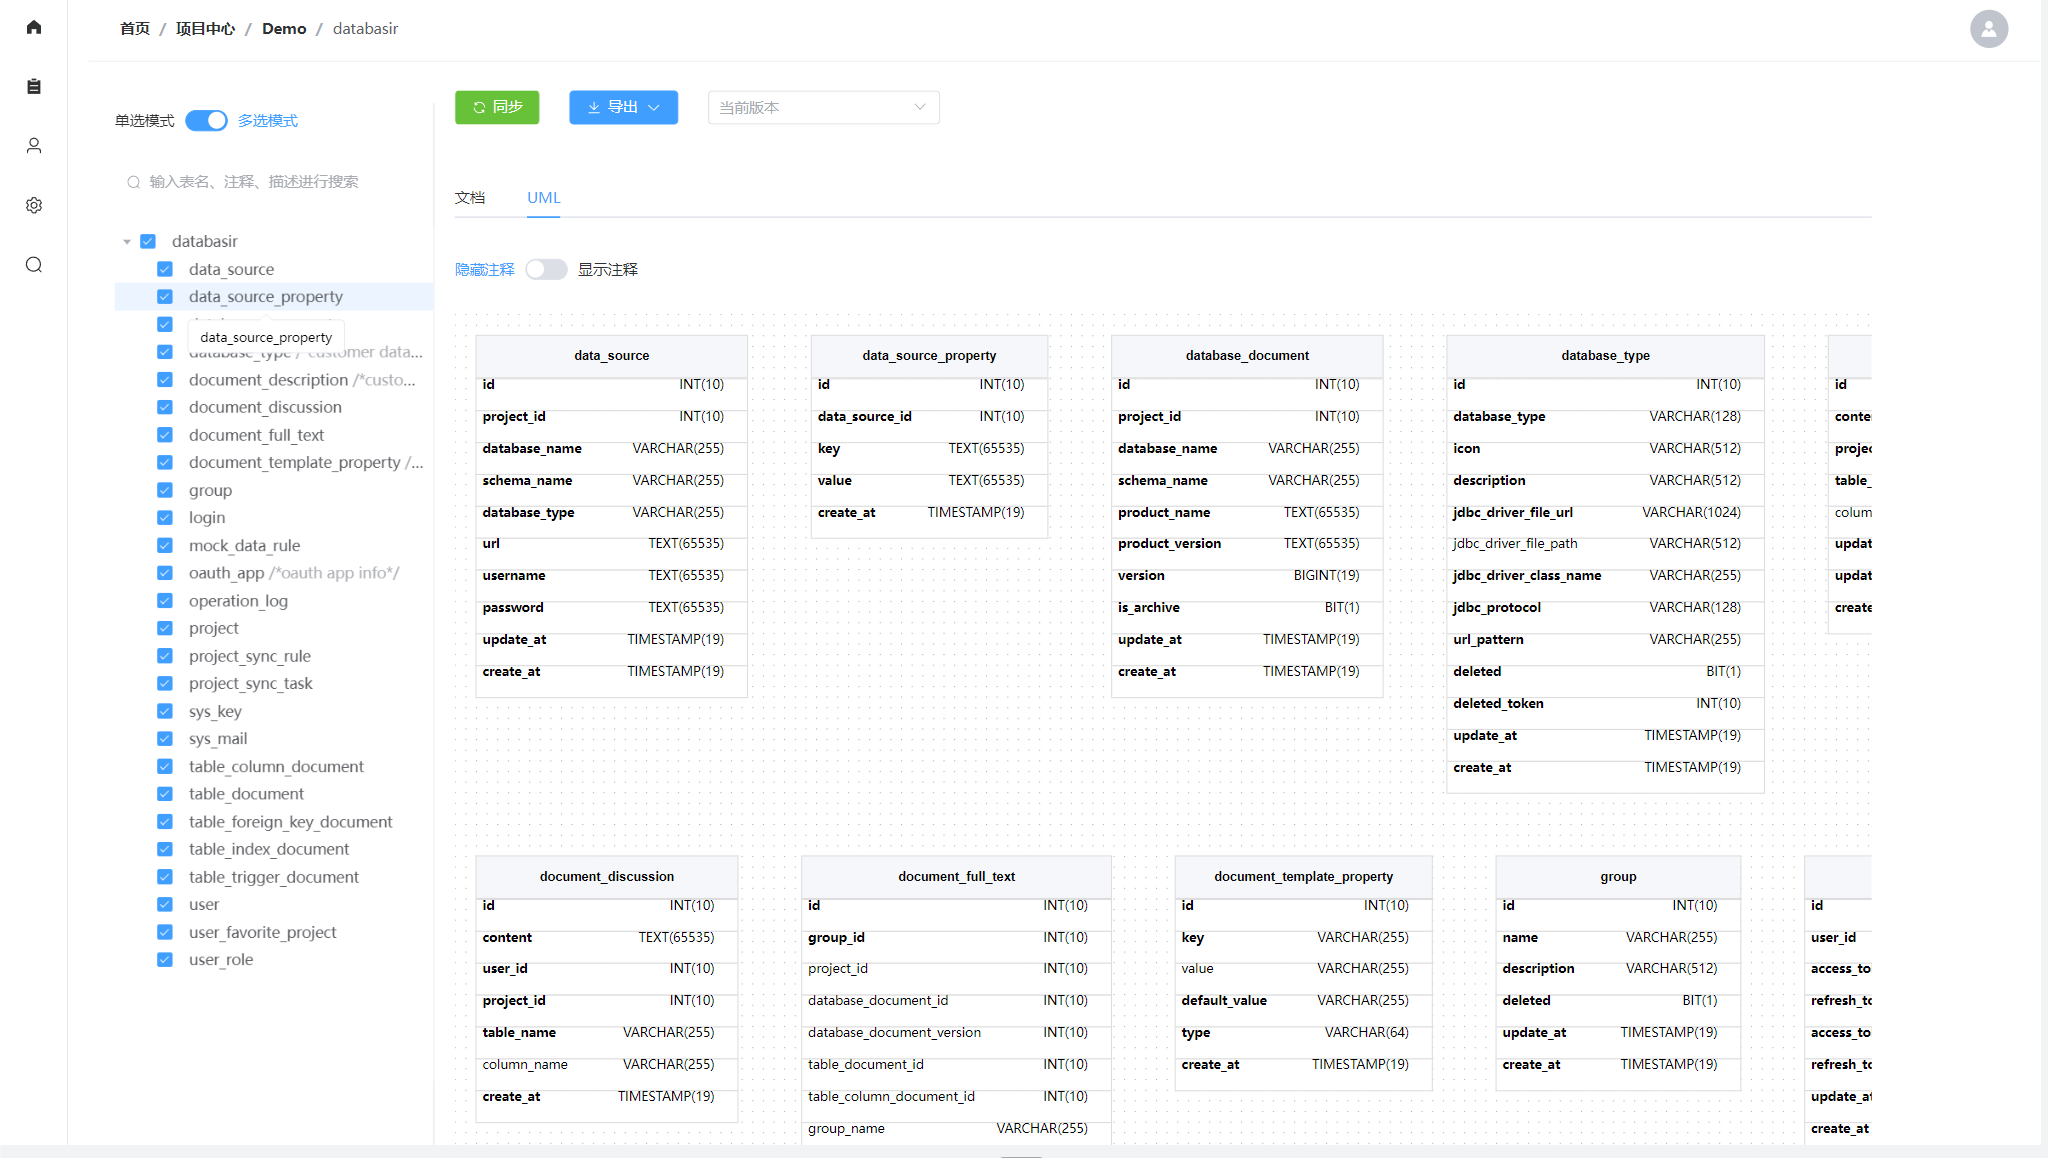Select the UML tab
Image resolution: width=2048 pixels, height=1158 pixels.
[x=543, y=198]
